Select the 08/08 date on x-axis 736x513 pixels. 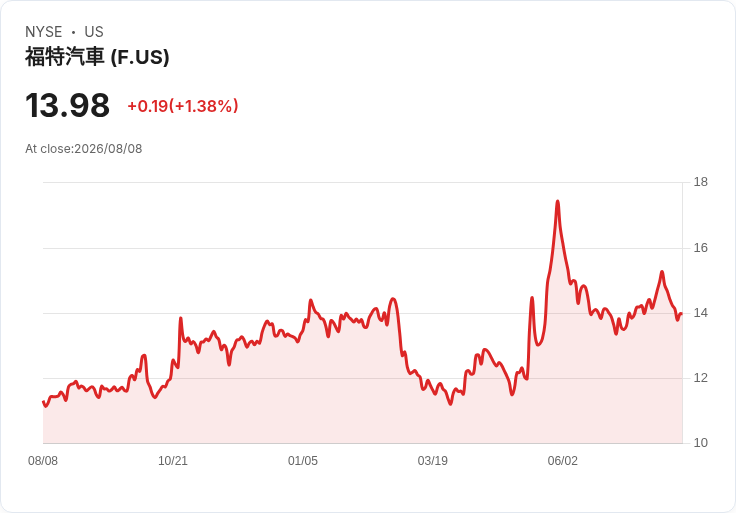point(43,461)
